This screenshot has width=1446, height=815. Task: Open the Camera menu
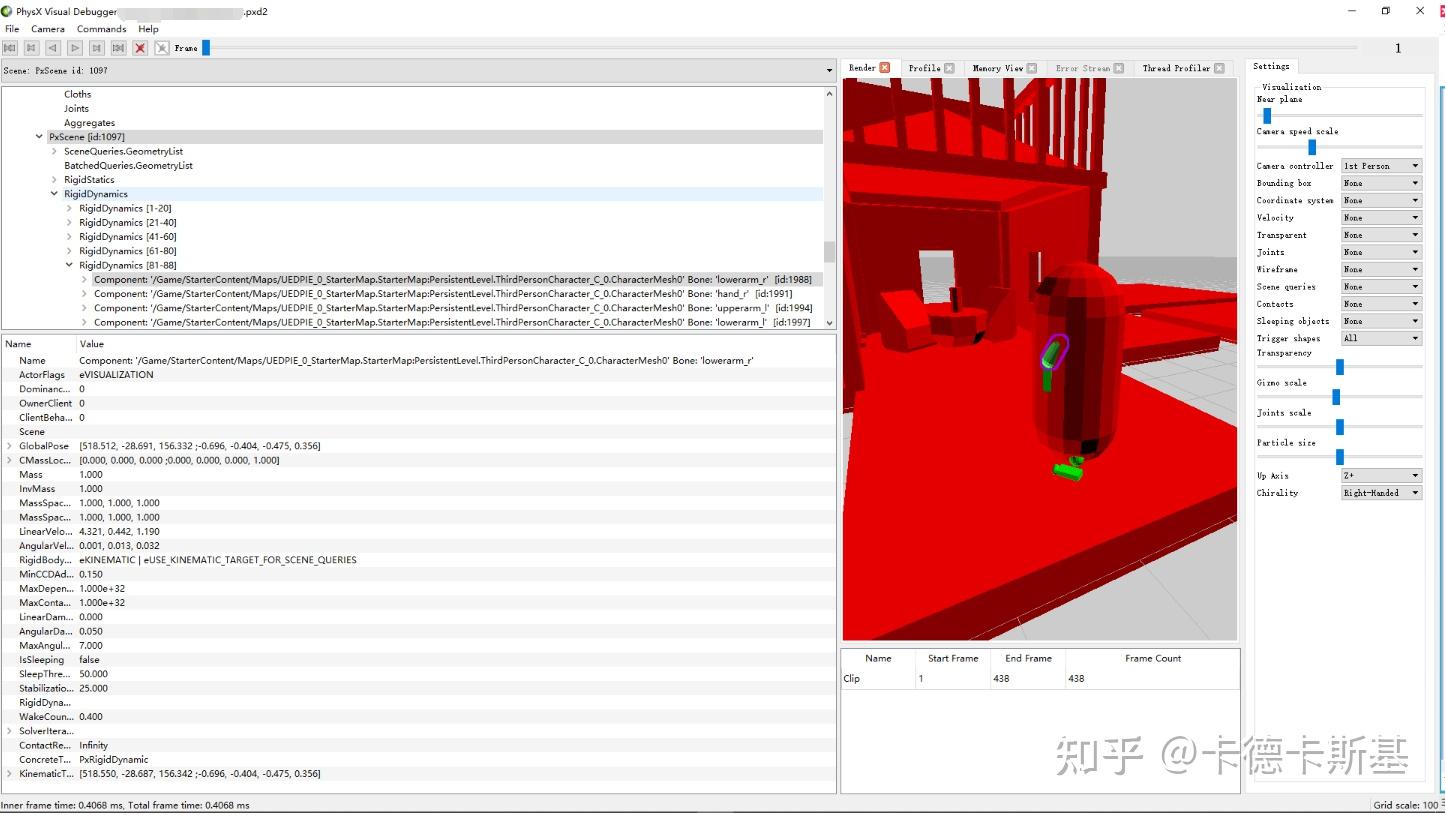click(48, 29)
